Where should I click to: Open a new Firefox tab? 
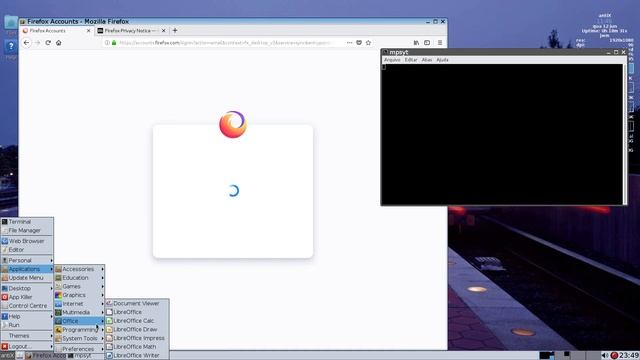[x=175, y=31]
